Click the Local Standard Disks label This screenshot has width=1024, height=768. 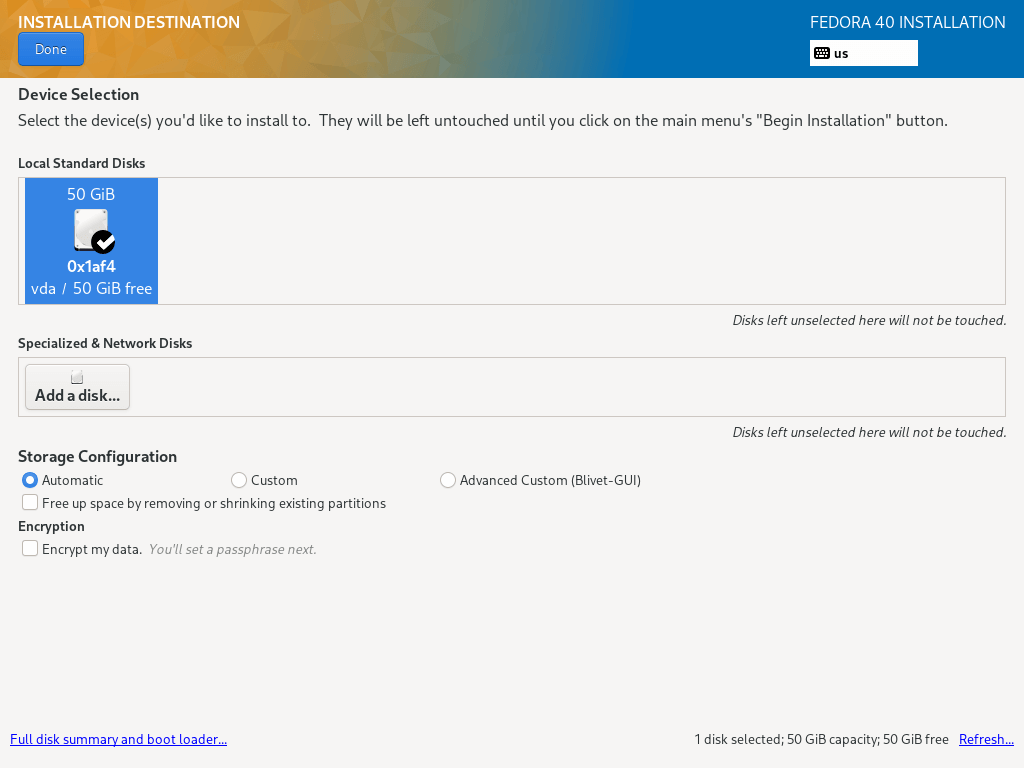(x=82, y=163)
